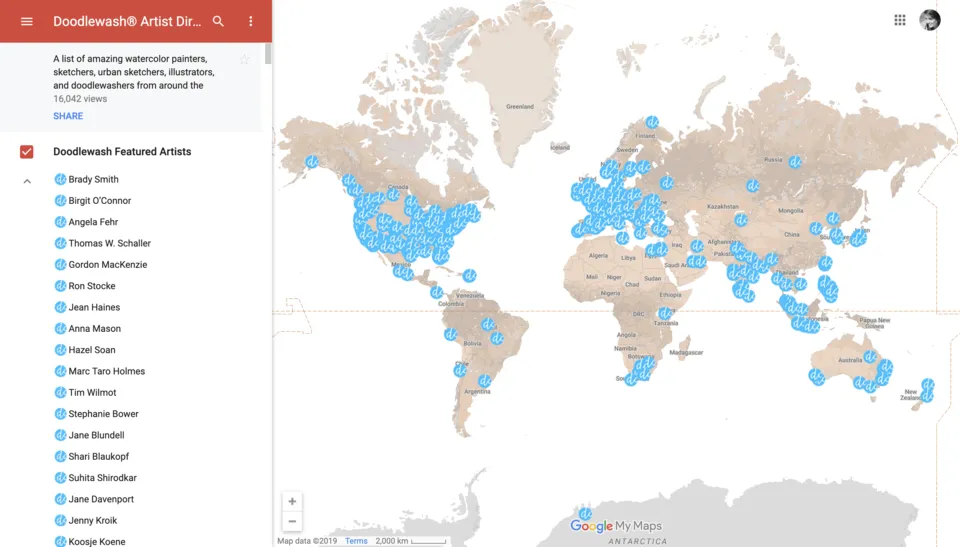Select Brady Smith in the list

[x=93, y=179]
